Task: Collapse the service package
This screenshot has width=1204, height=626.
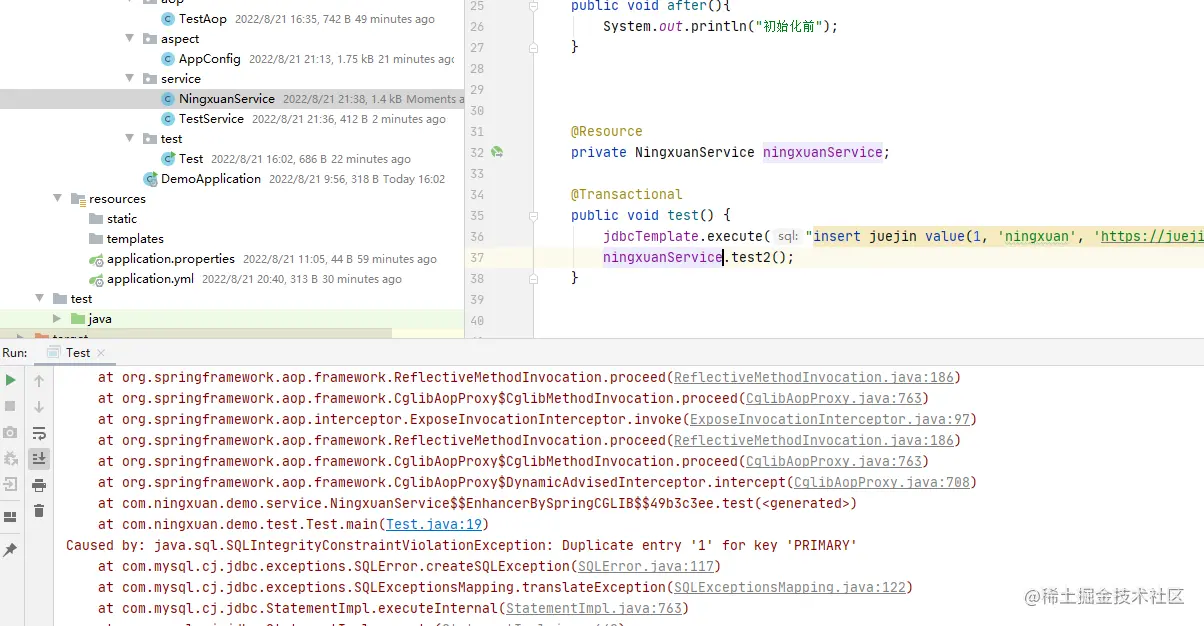Action: 129,78
